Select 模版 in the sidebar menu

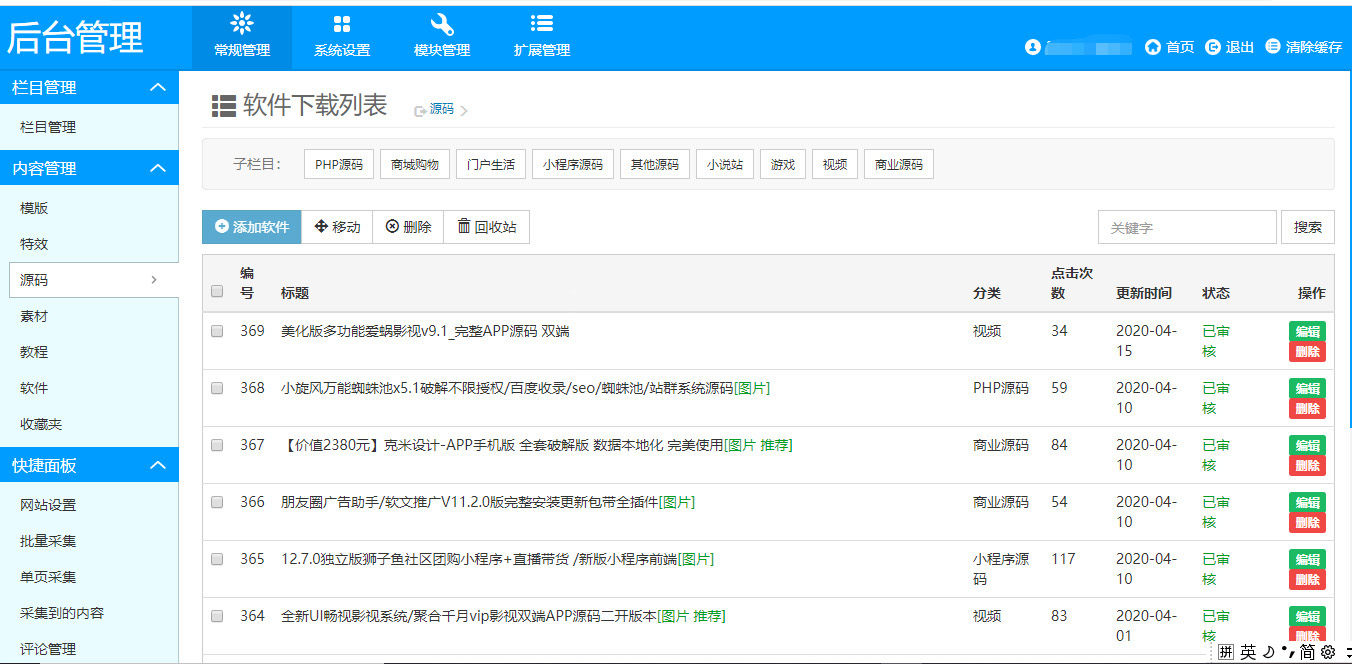pos(34,208)
